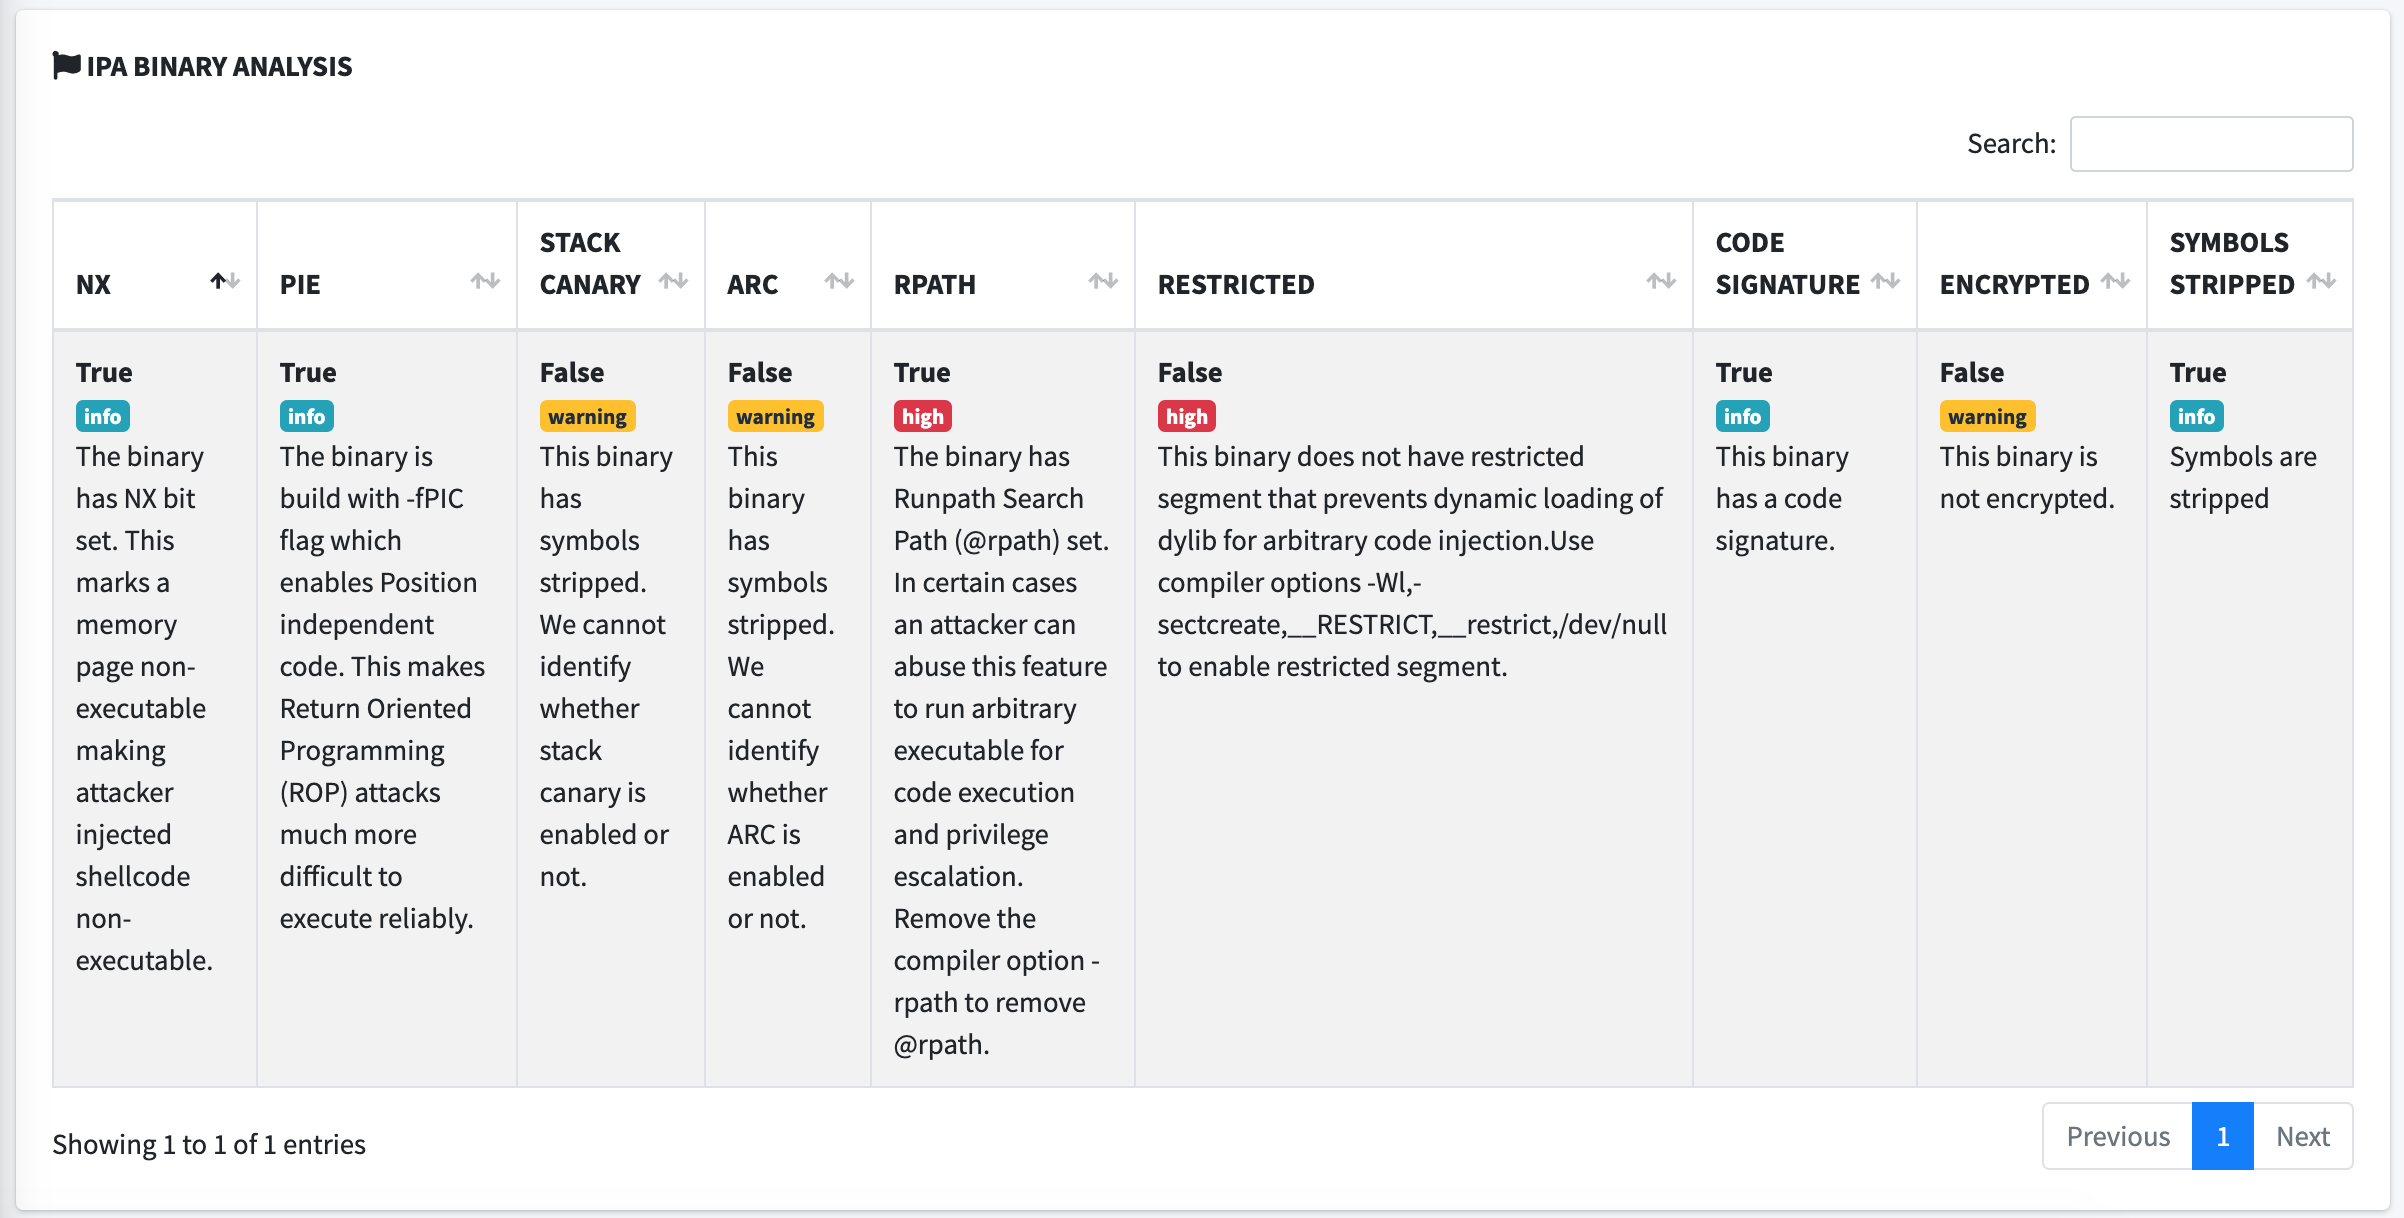The height and width of the screenshot is (1218, 2404).
Task: Click Symbols Stripped sort arrows
Action: pyautogui.click(x=2321, y=281)
